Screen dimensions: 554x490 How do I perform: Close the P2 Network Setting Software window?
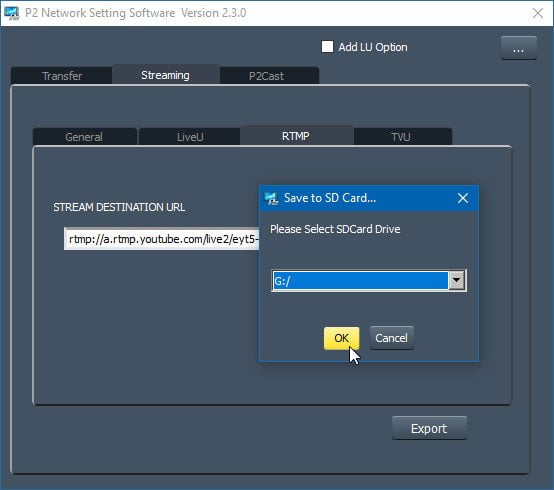coord(538,13)
